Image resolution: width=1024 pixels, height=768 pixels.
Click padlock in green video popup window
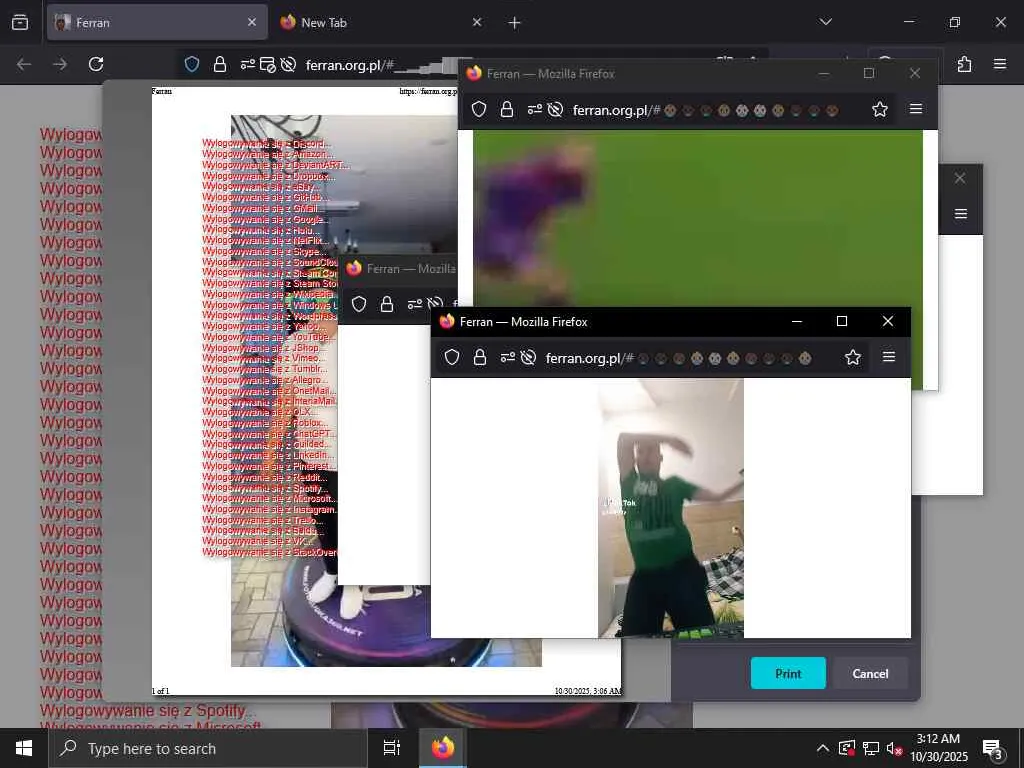[x=507, y=109]
